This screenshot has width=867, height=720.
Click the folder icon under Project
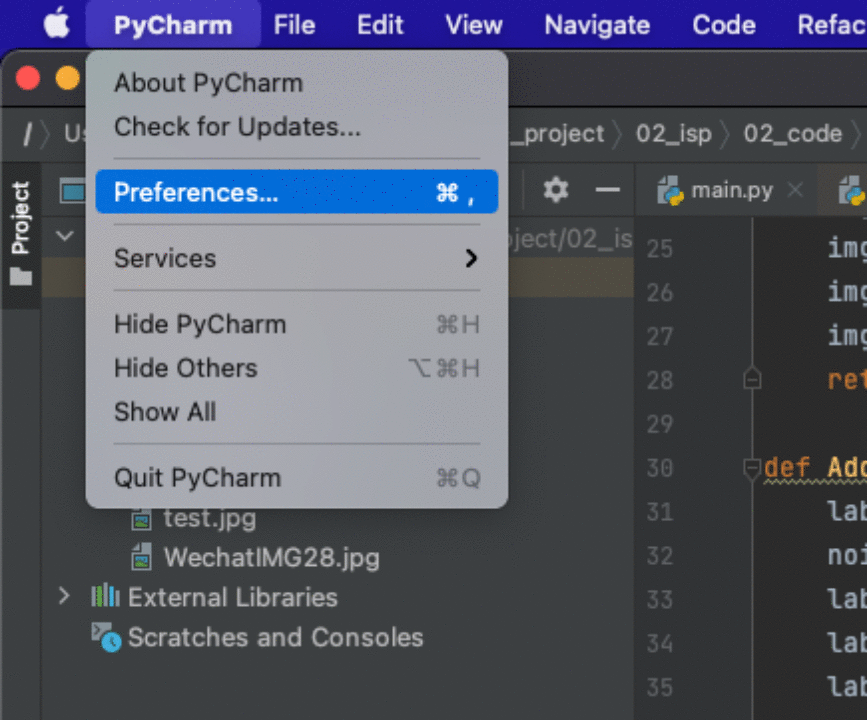click(x=21, y=276)
